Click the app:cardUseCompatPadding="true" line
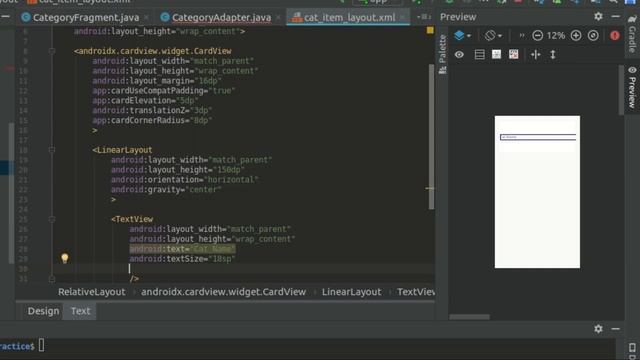This screenshot has height=360, width=640. pos(164,91)
